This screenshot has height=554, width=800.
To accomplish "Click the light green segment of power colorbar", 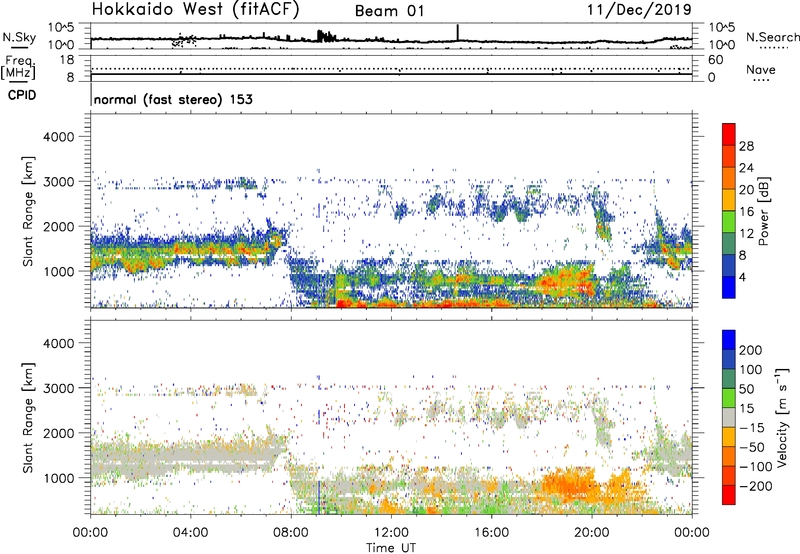I will (729, 222).
